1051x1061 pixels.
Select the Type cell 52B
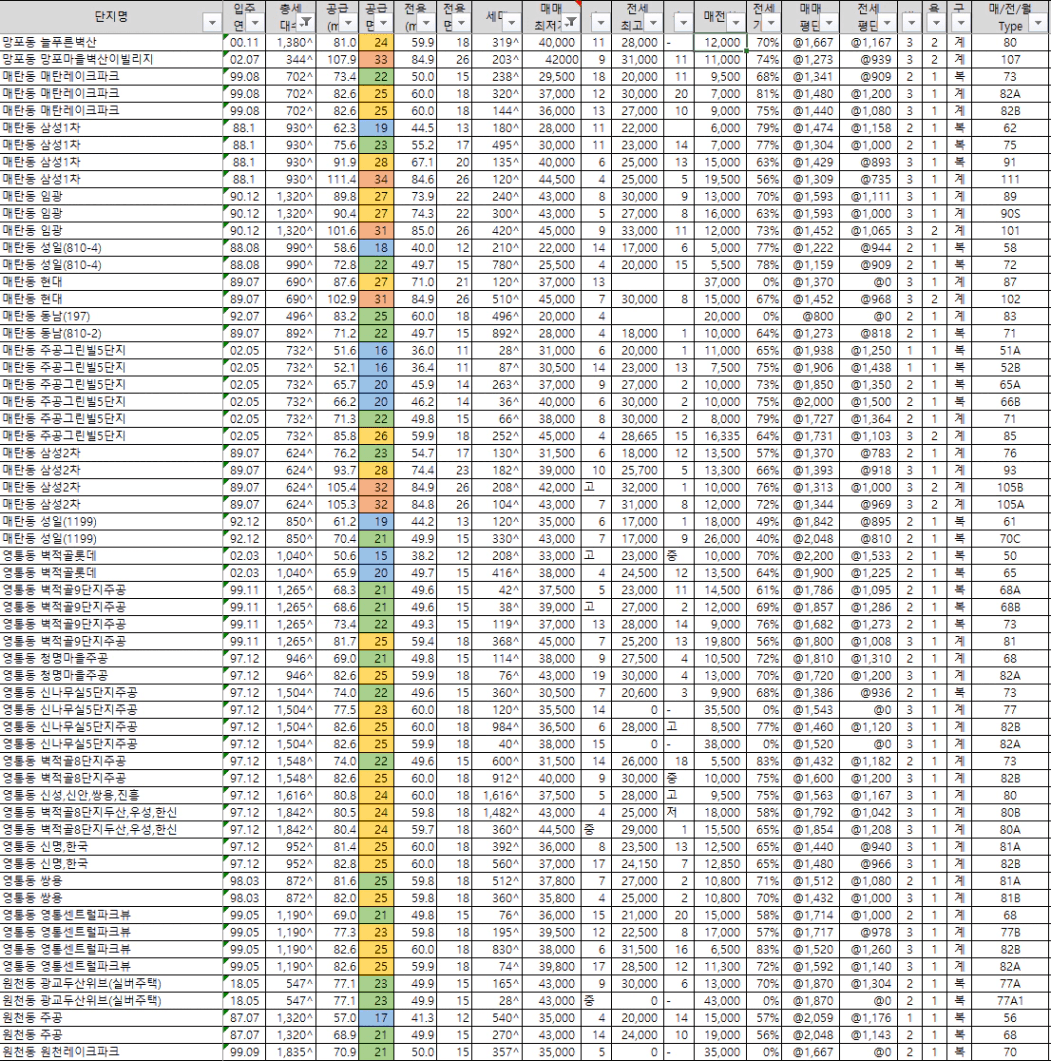tap(1010, 367)
